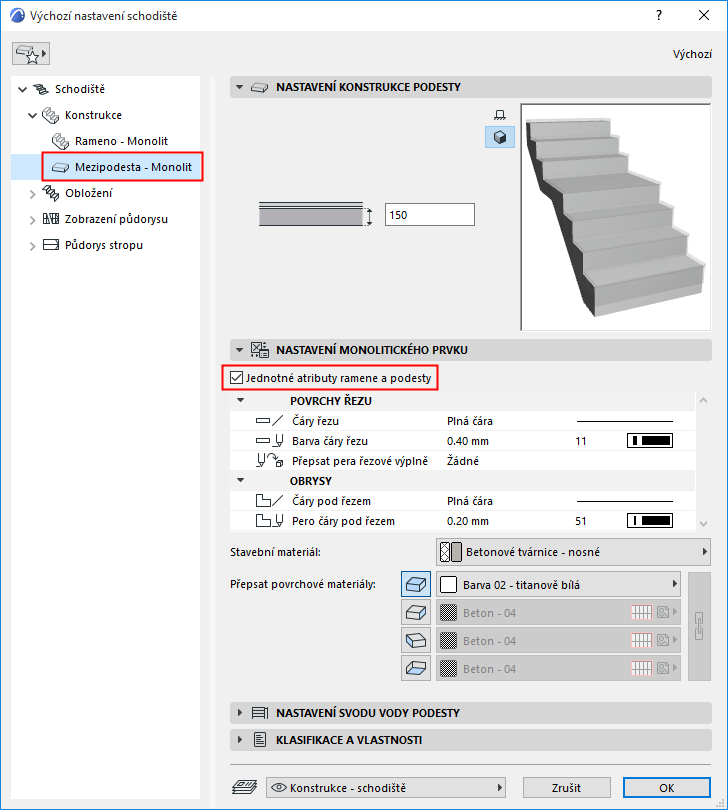The image size is (728, 810).
Task: Click the Výchozí label
Action: 692,54
